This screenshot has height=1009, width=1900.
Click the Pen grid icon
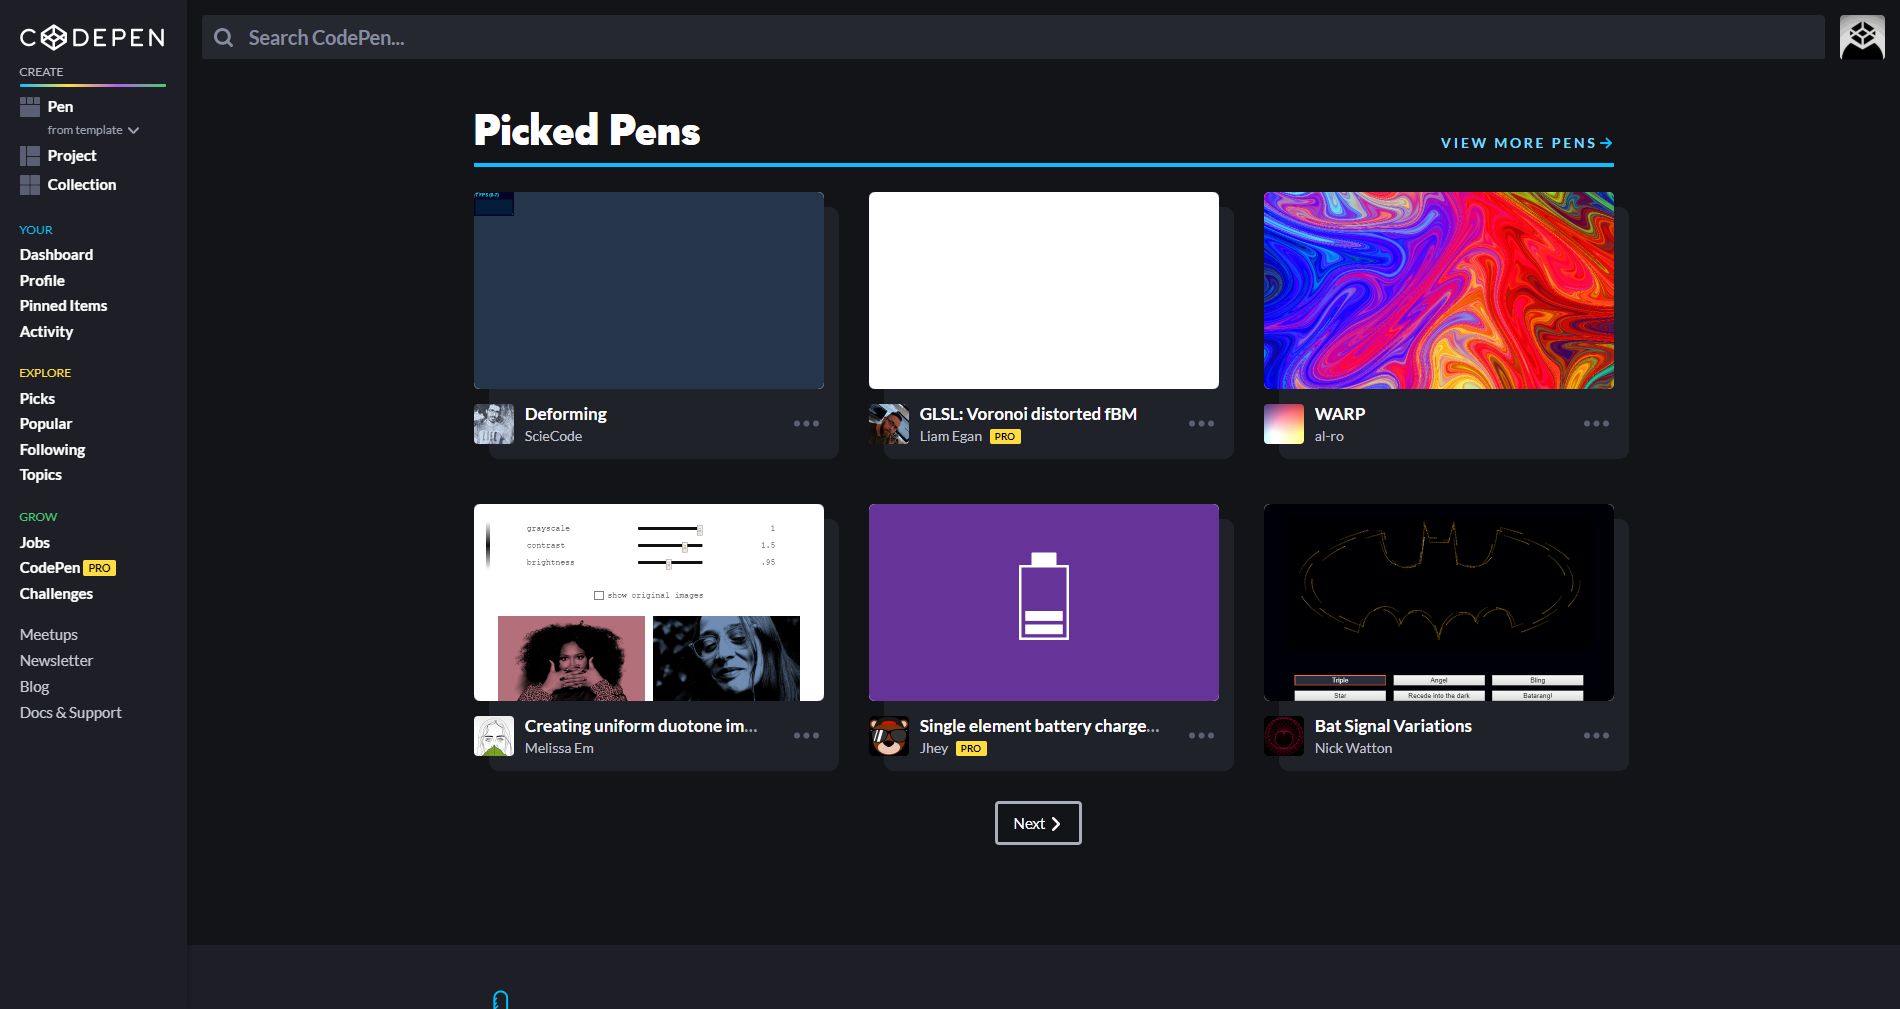(x=30, y=107)
